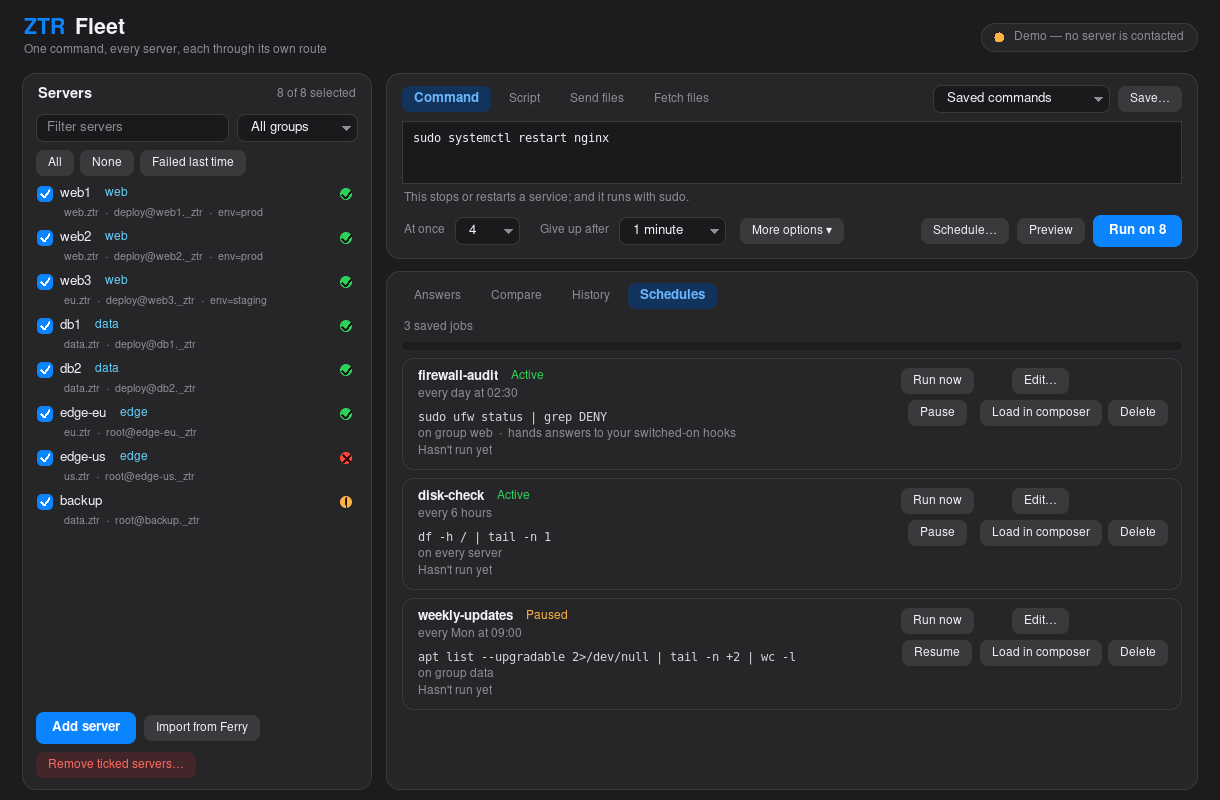Click the green status icon for edge-eu
Screen dimensions: 1220x800
click(x=346, y=414)
